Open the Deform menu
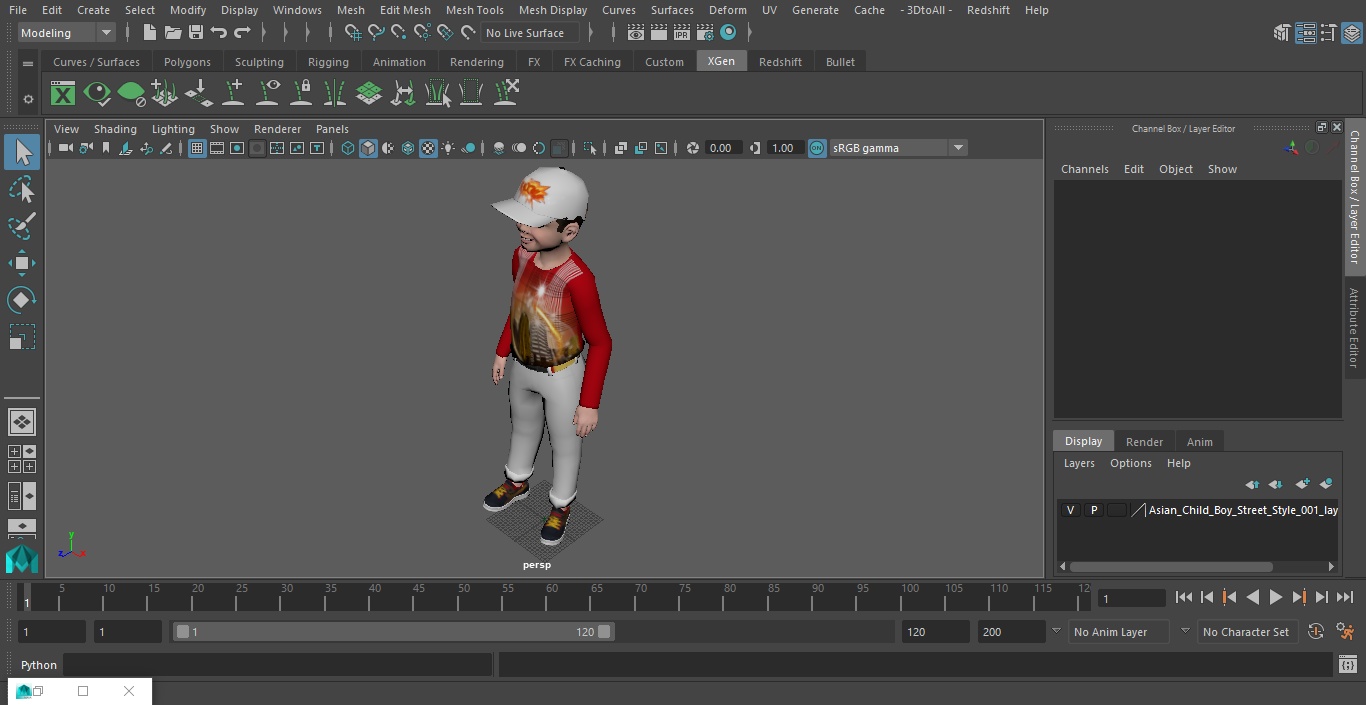The width and height of the screenshot is (1366, 705). point(727,10)
